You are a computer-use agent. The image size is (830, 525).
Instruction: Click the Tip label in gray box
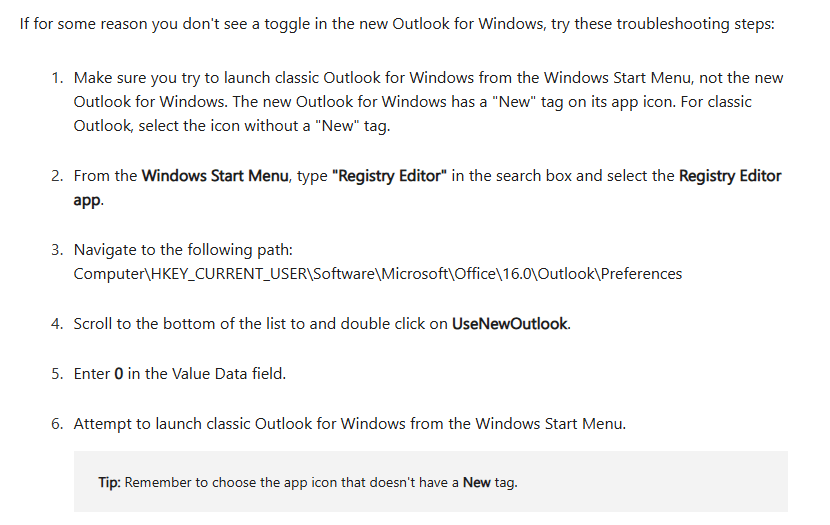pos(110,483)
